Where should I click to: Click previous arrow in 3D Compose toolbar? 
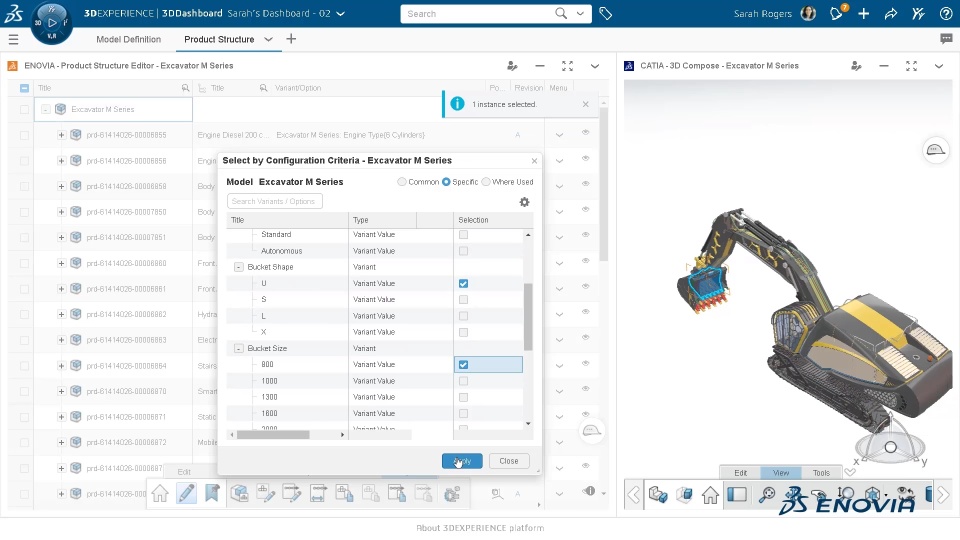tap(633, 495)
